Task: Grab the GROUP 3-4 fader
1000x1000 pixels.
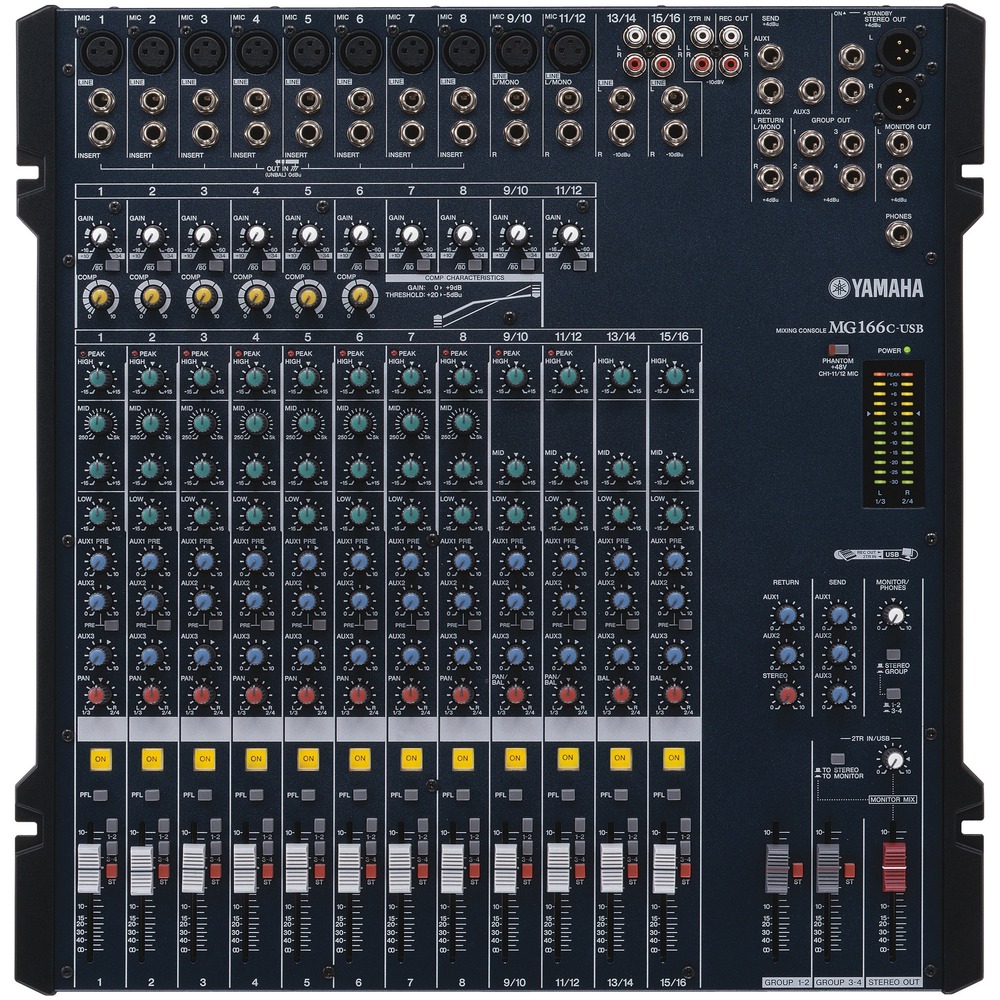Action: 828,869
